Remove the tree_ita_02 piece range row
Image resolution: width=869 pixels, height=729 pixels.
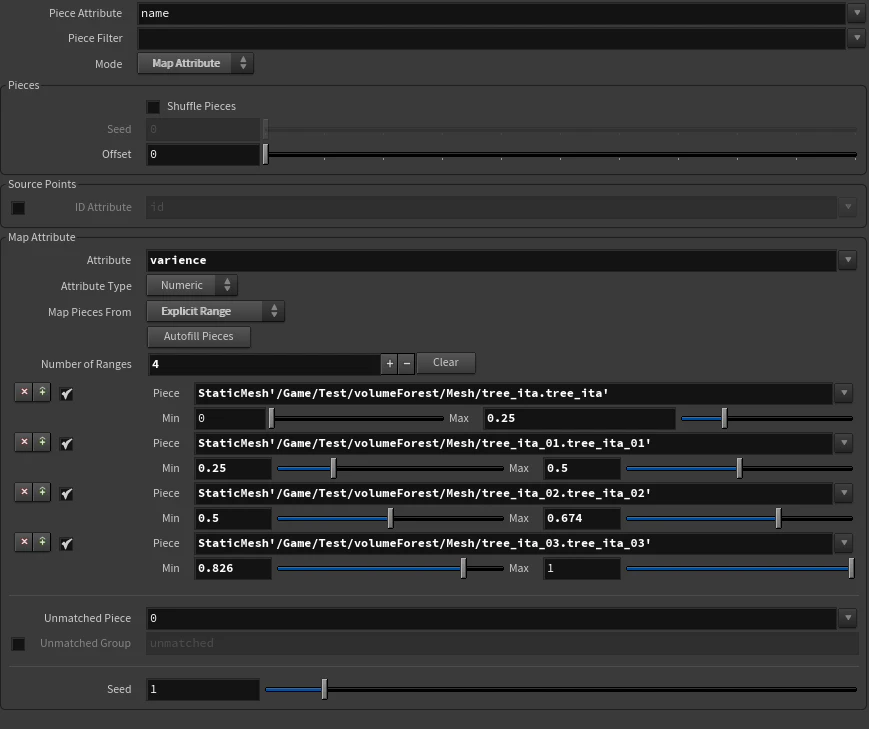click(24, 492)
